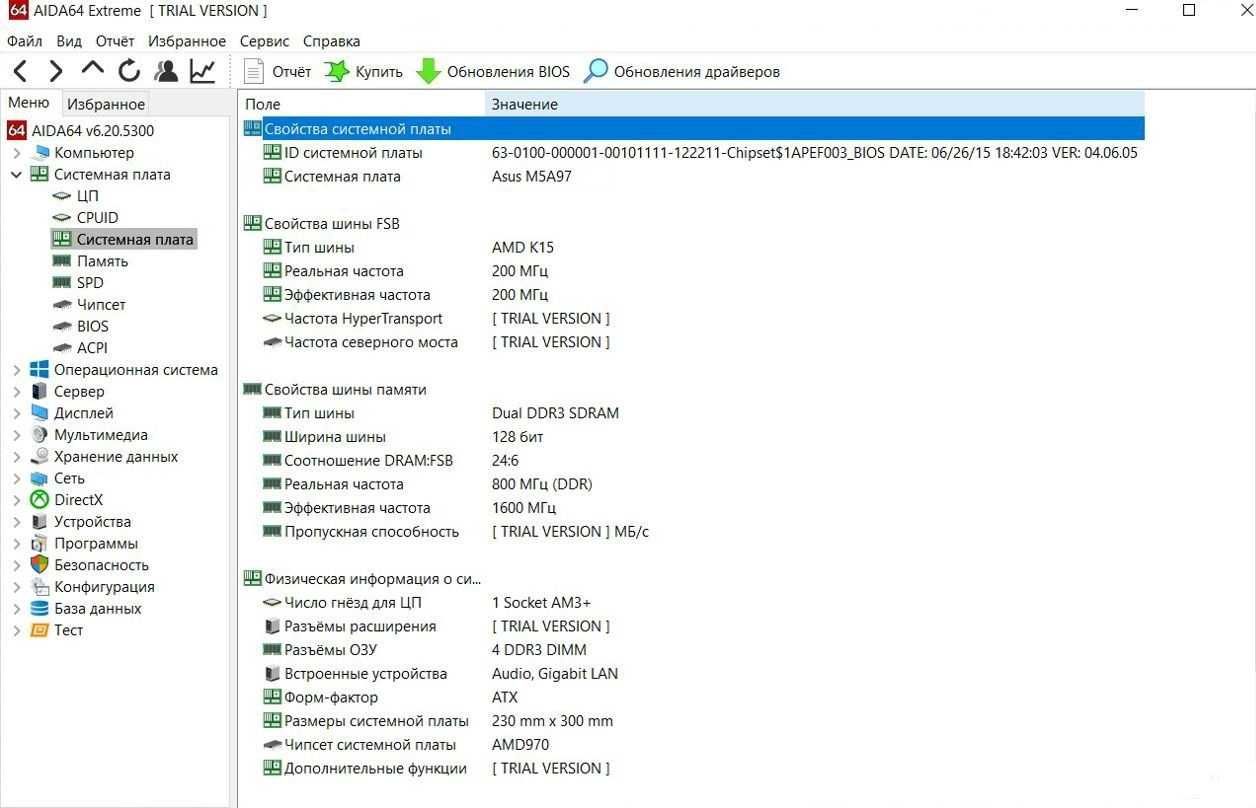This screenshot has width=1256, height=808.
Task: Click the DirectX Xbox icon in tree
Action: [39, 500]
